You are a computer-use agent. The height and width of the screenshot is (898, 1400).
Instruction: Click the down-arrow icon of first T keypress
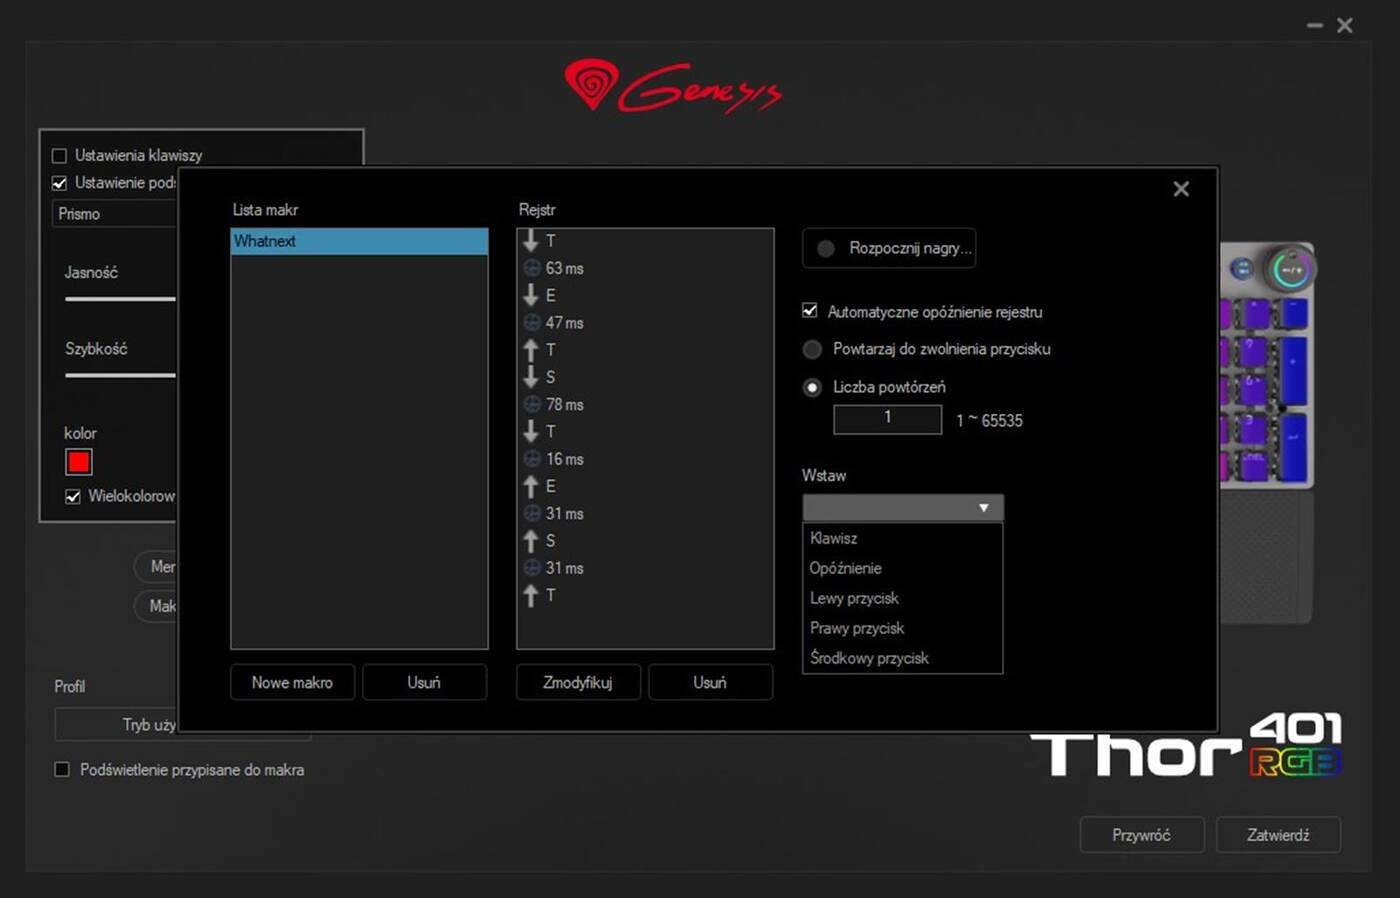click(531, 241)
